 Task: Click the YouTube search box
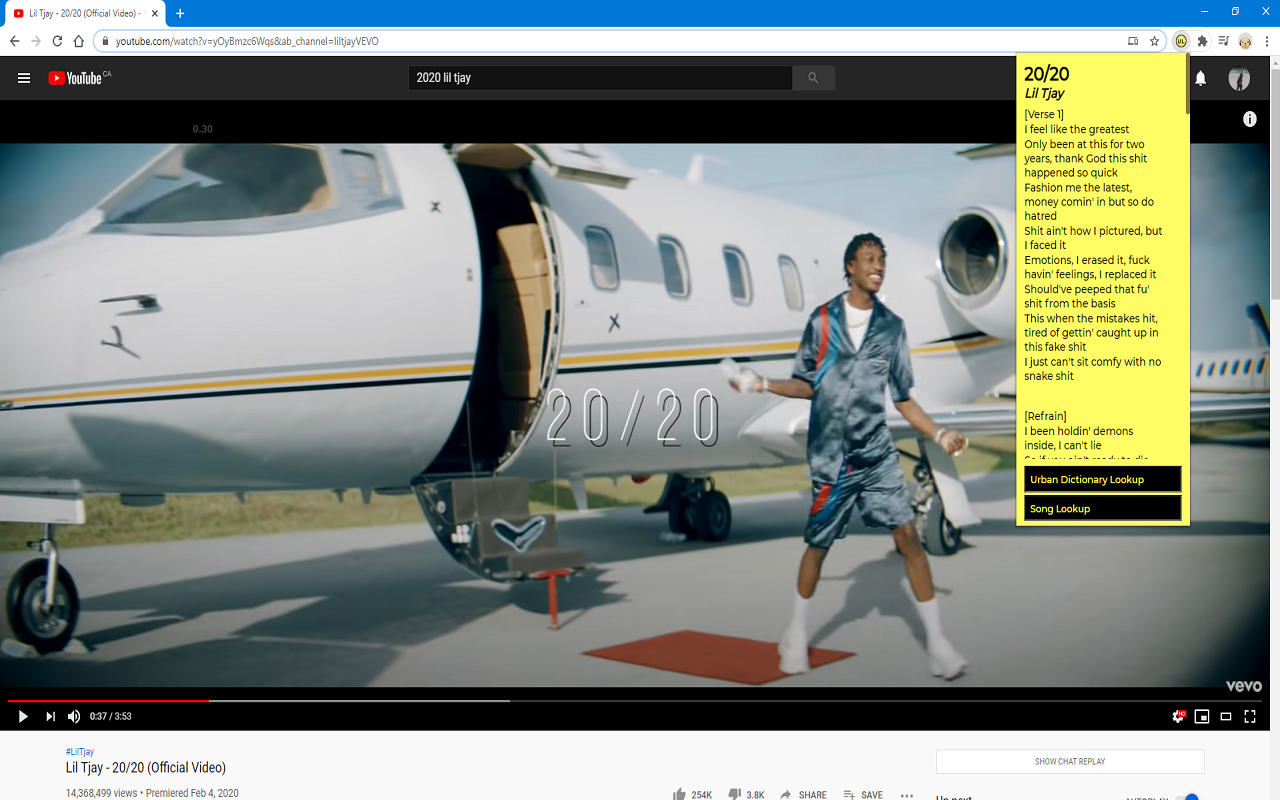pyautogui.click(x=600, y=78)
